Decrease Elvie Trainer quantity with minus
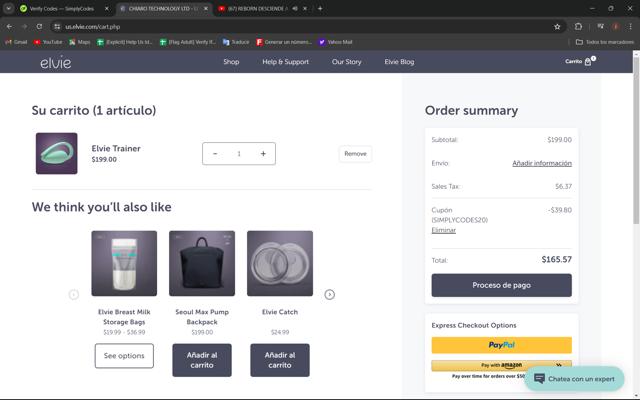This screenshot has height=400, width=640. (215, 153)
